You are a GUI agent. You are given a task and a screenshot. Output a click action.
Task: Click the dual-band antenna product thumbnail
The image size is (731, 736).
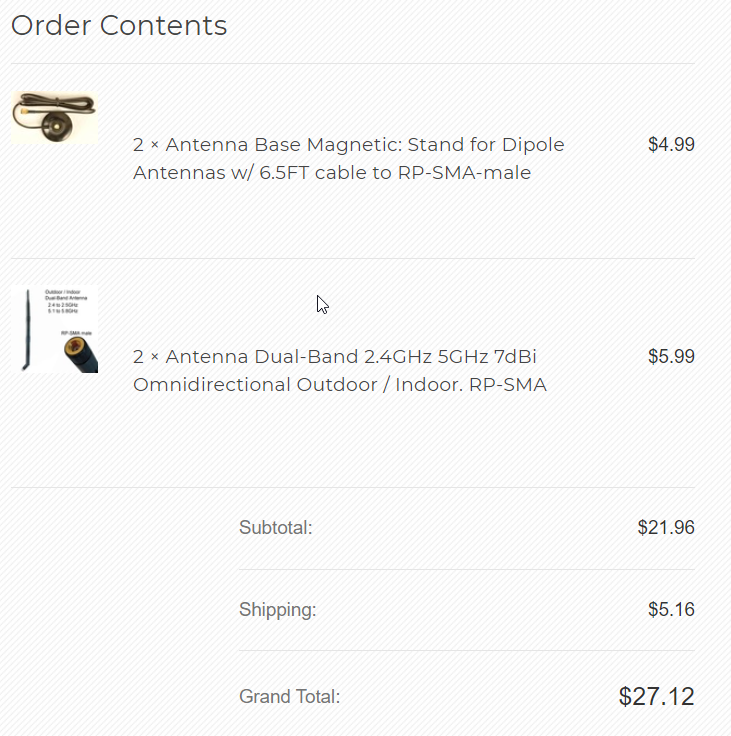click(x=56, y=330)
